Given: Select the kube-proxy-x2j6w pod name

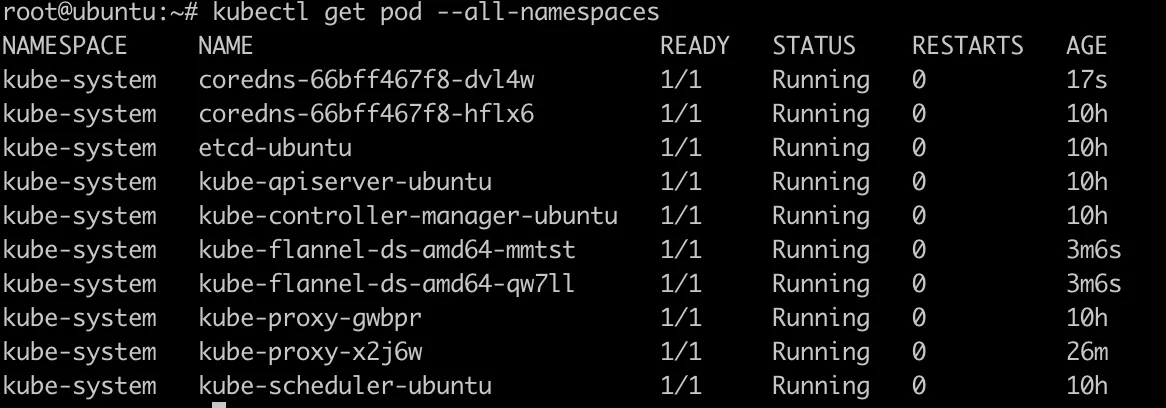Looking at the screenshot, I should point(310,353).
